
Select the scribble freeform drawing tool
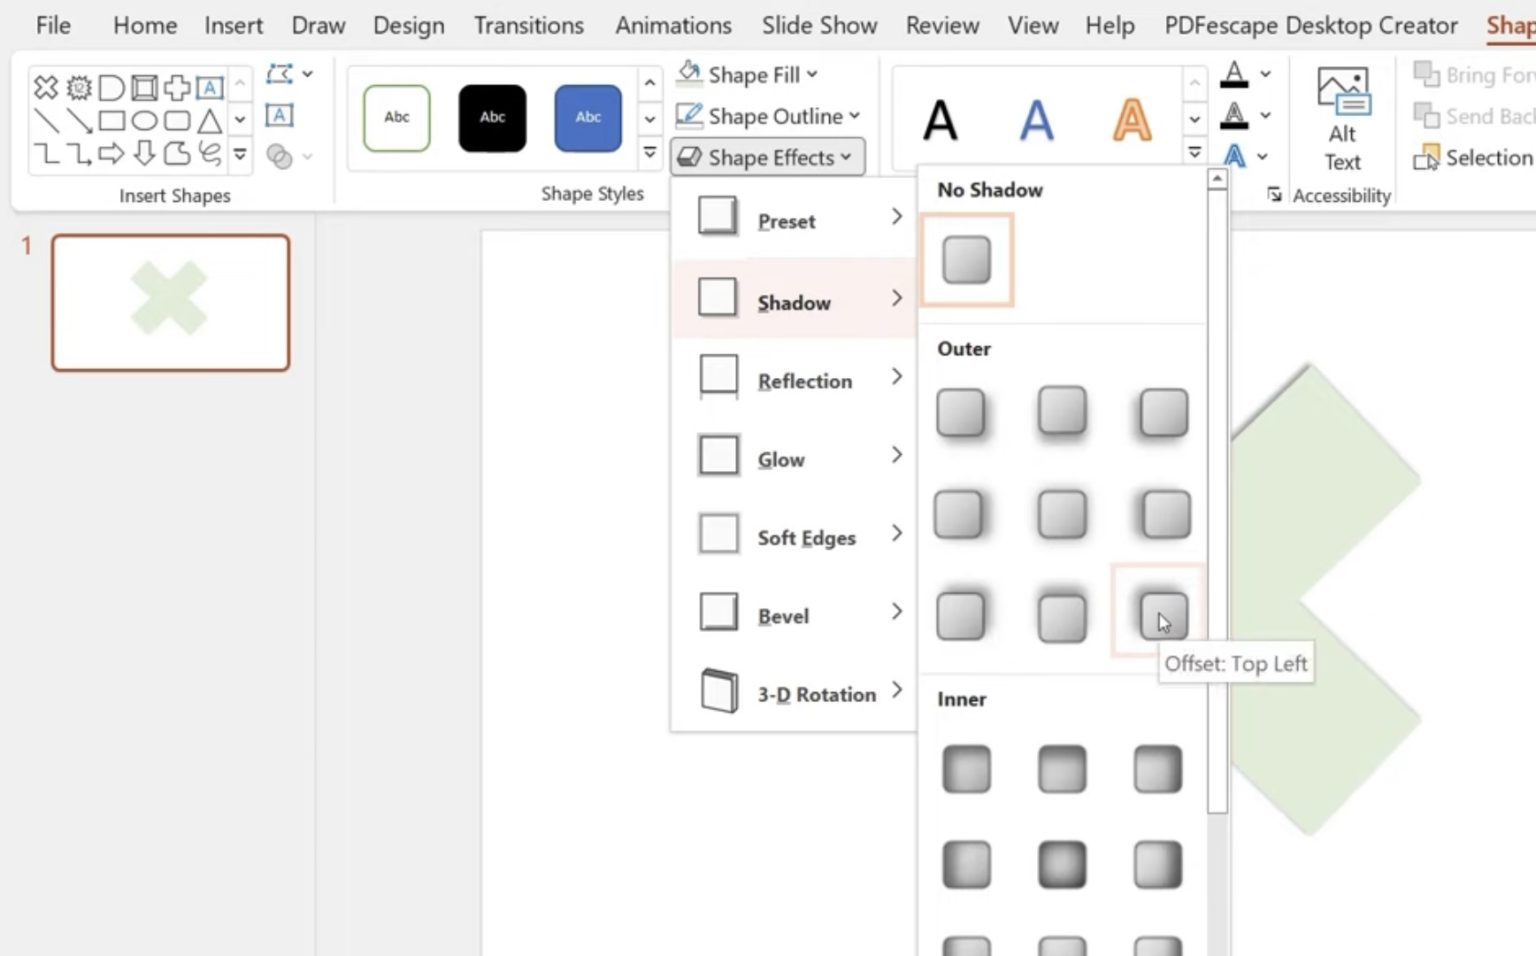(x=209, y=155)
